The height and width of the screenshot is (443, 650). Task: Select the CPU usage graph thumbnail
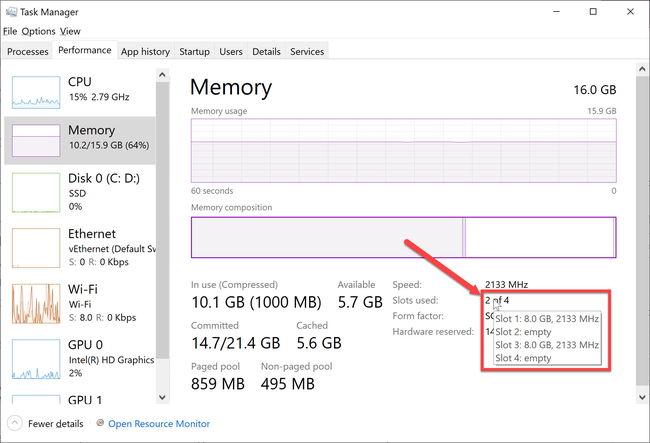pyautogui.click(x=35, y=91)
